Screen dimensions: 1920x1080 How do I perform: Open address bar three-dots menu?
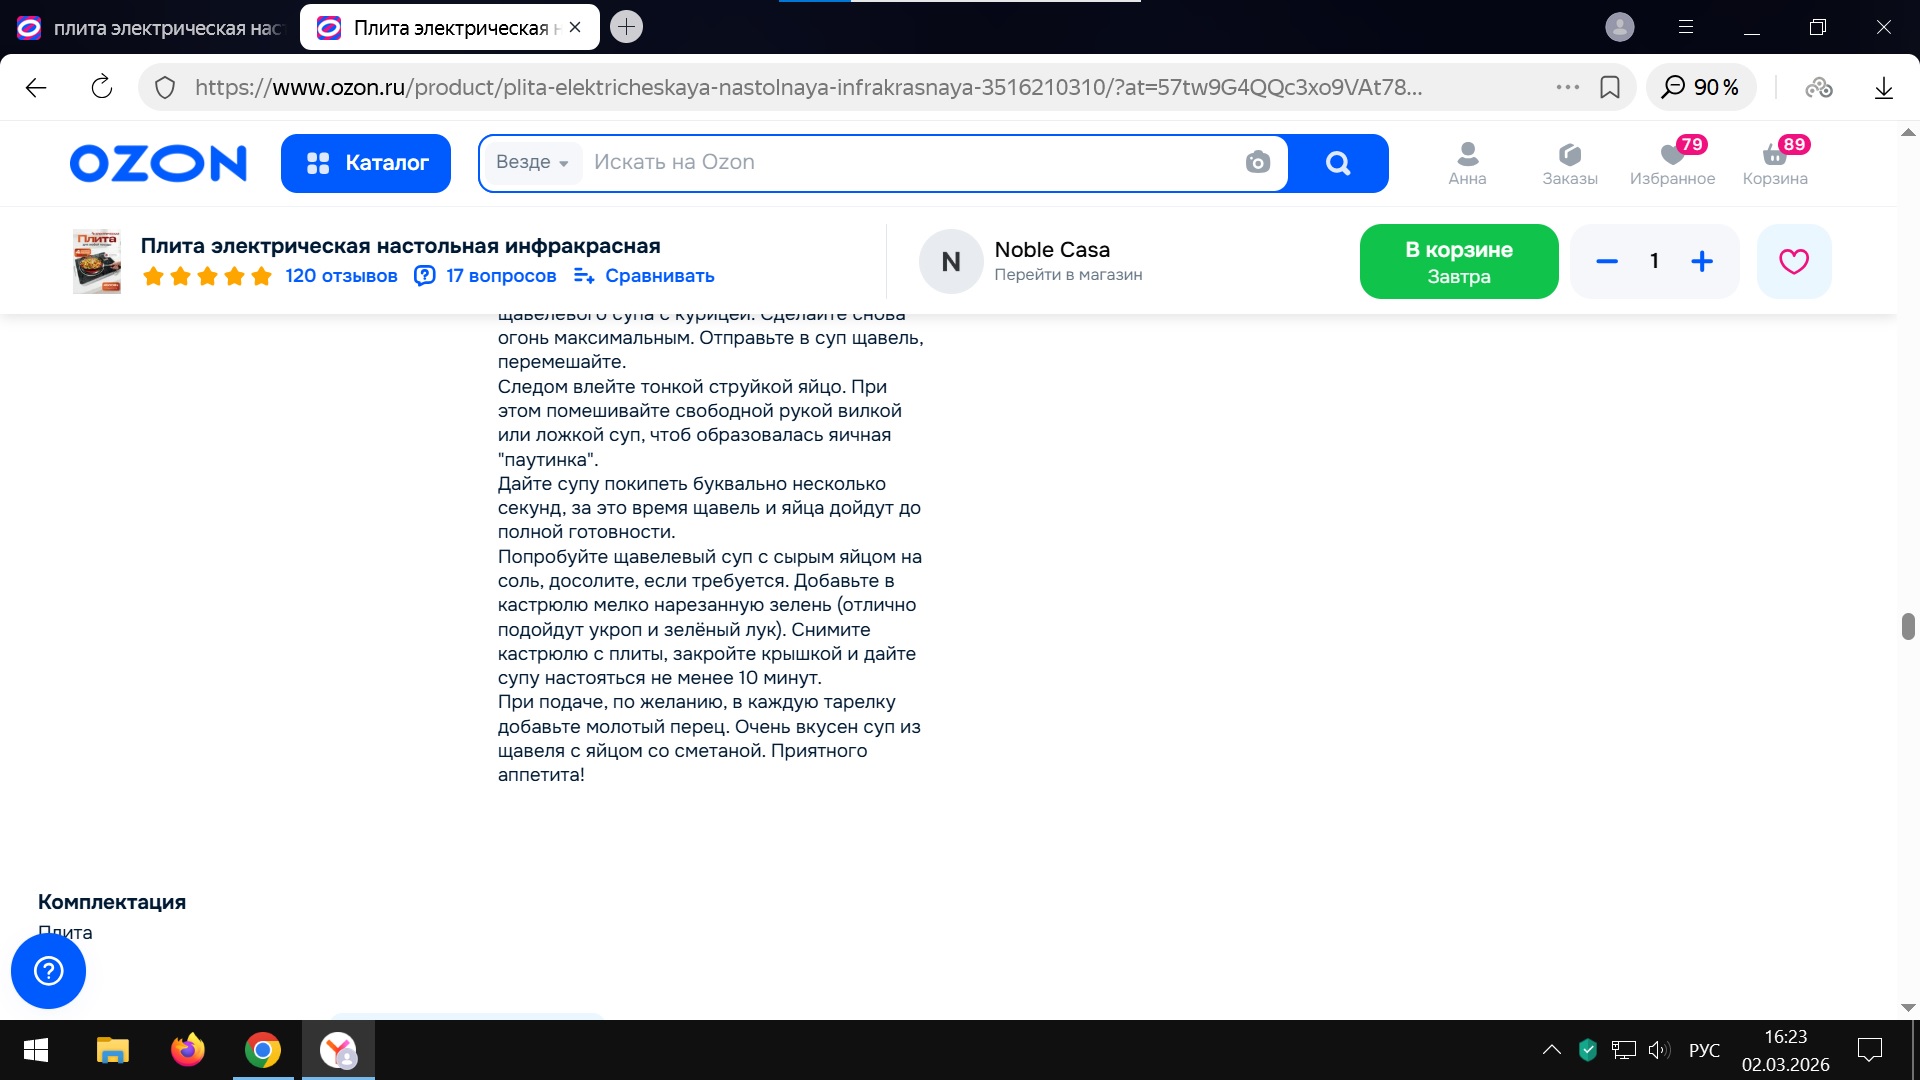point(1567,87)
